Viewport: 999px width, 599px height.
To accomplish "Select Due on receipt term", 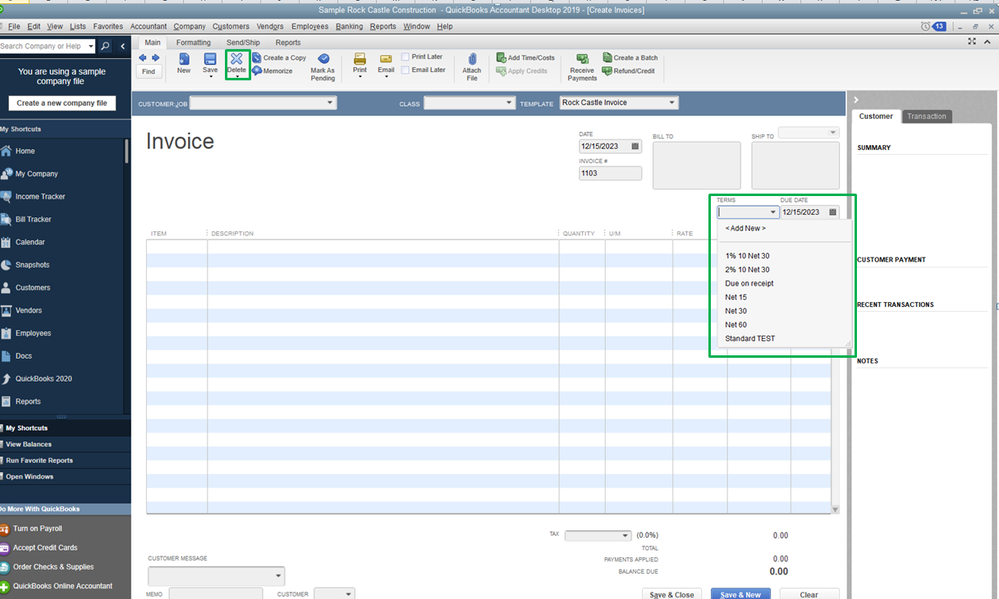I will [x=749, y=284].
